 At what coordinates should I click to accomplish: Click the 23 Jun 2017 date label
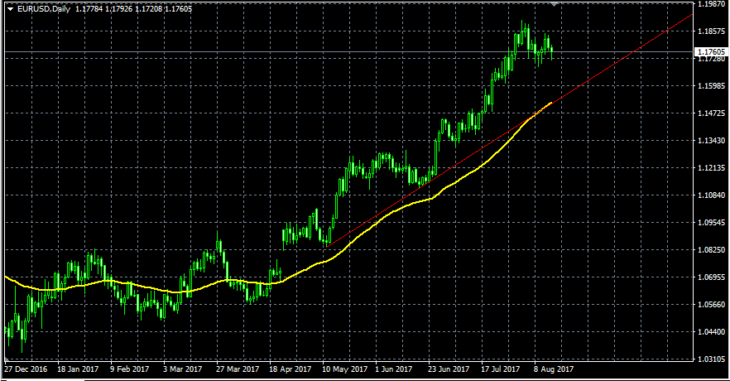[448, 369]
